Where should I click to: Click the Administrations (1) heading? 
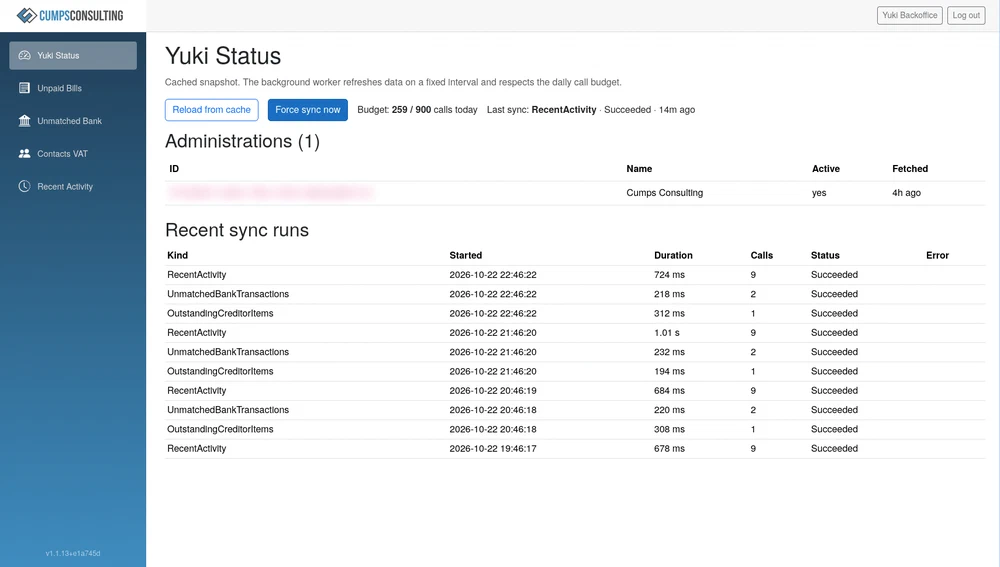tap(242, 141)
